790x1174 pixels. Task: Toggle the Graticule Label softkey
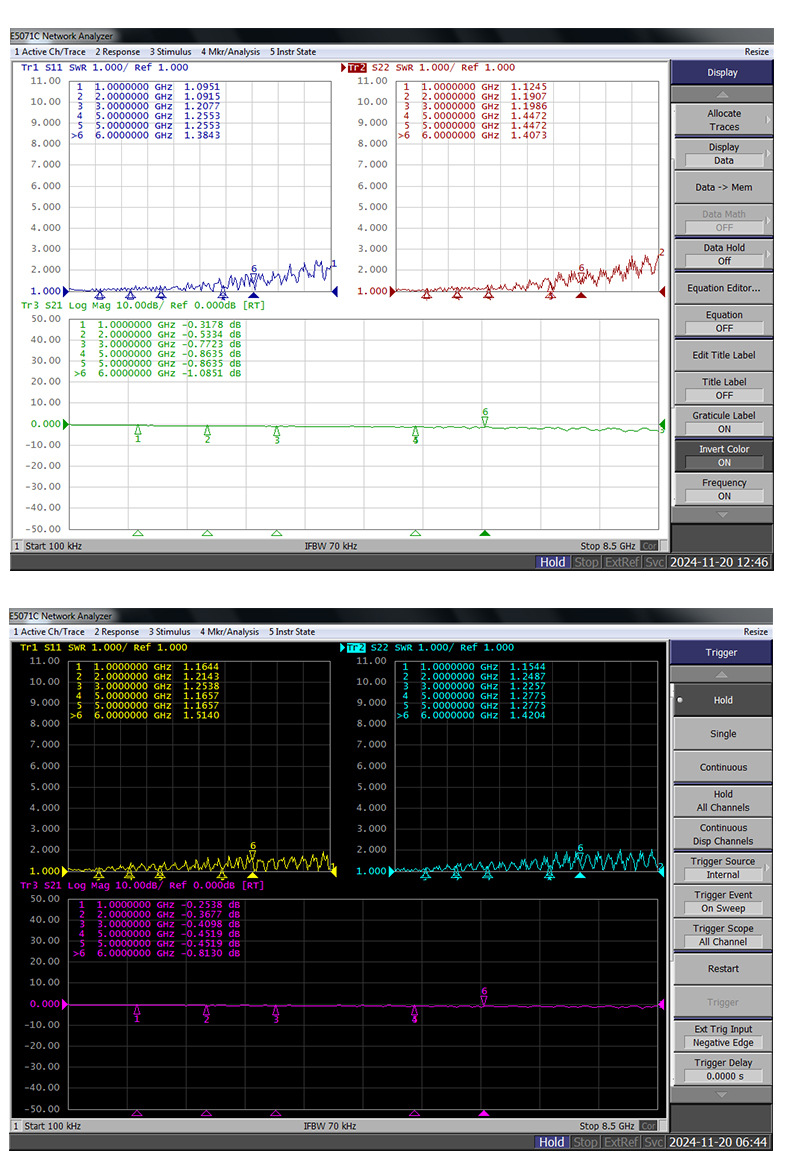tap(723, 422)
